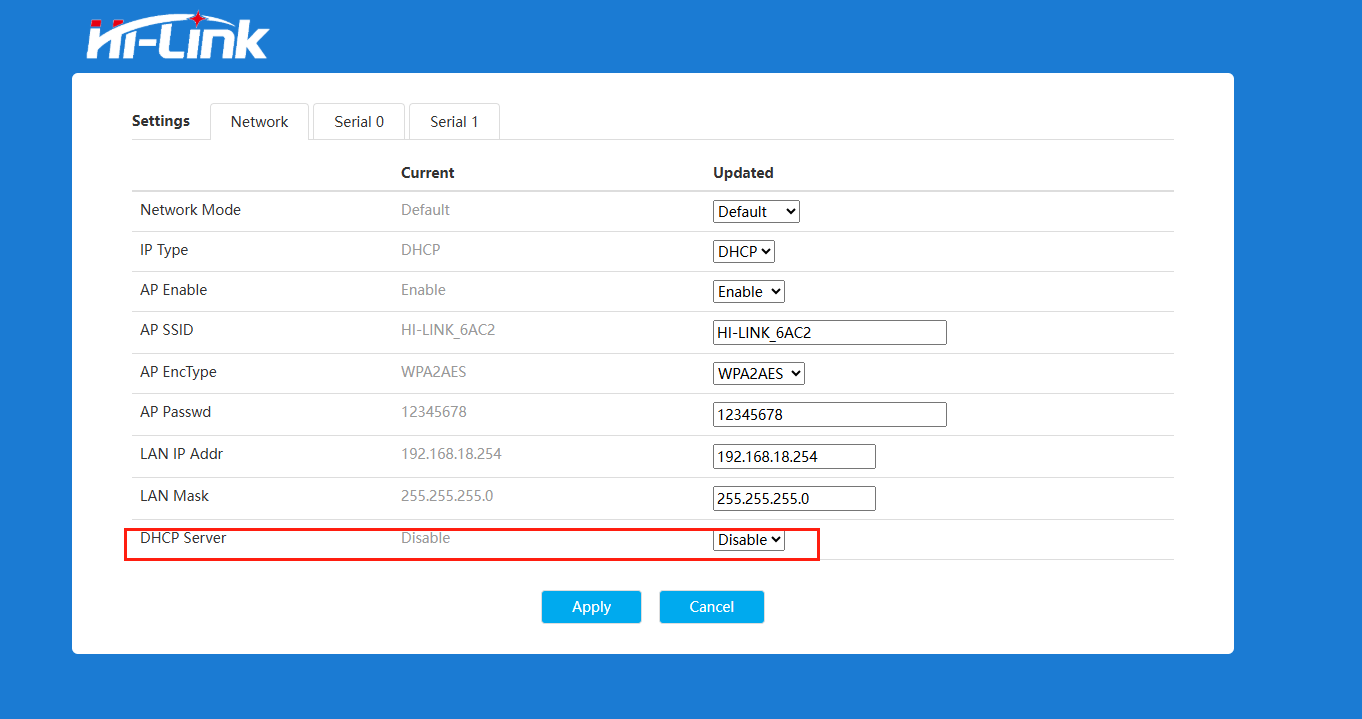
Task: Click current Network Mode value Default
Action: (x=425, y=210)
